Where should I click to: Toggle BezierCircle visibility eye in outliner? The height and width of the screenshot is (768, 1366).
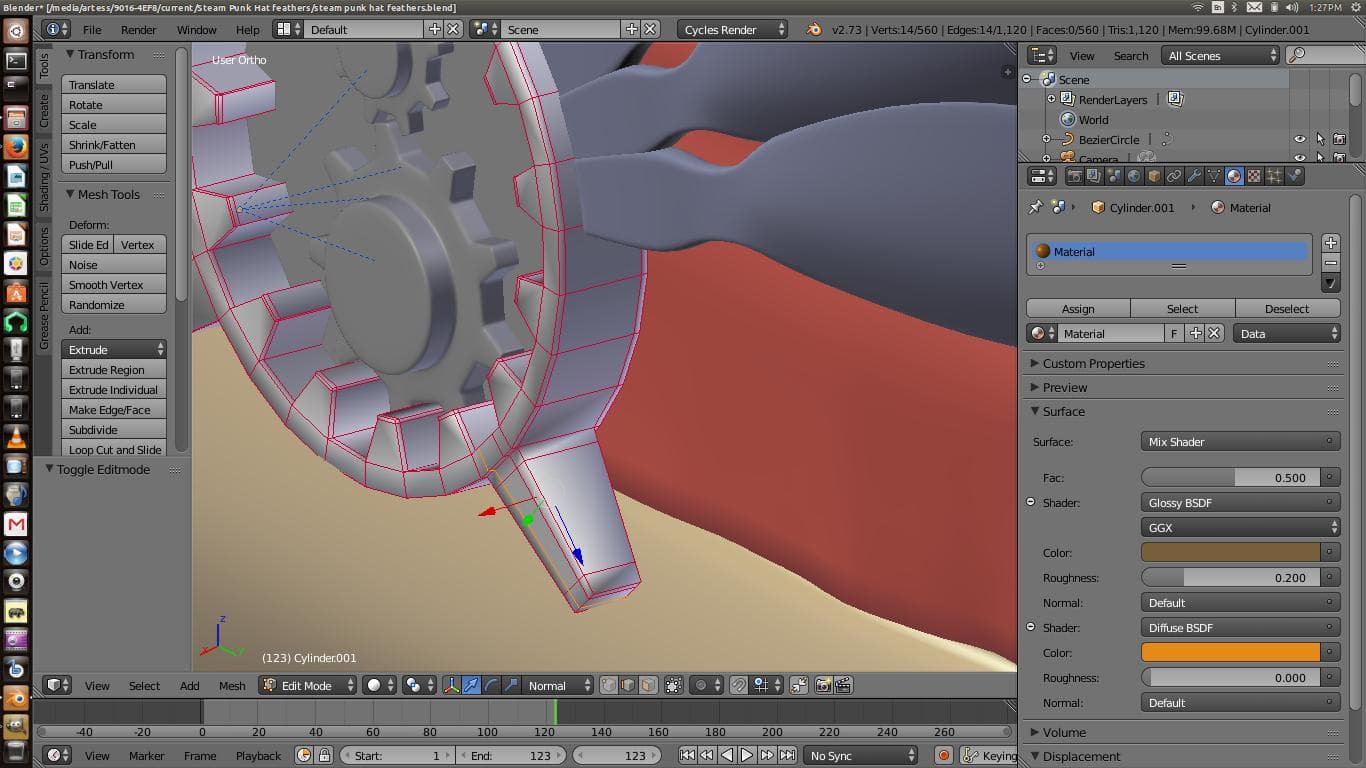click(1298, 140)
